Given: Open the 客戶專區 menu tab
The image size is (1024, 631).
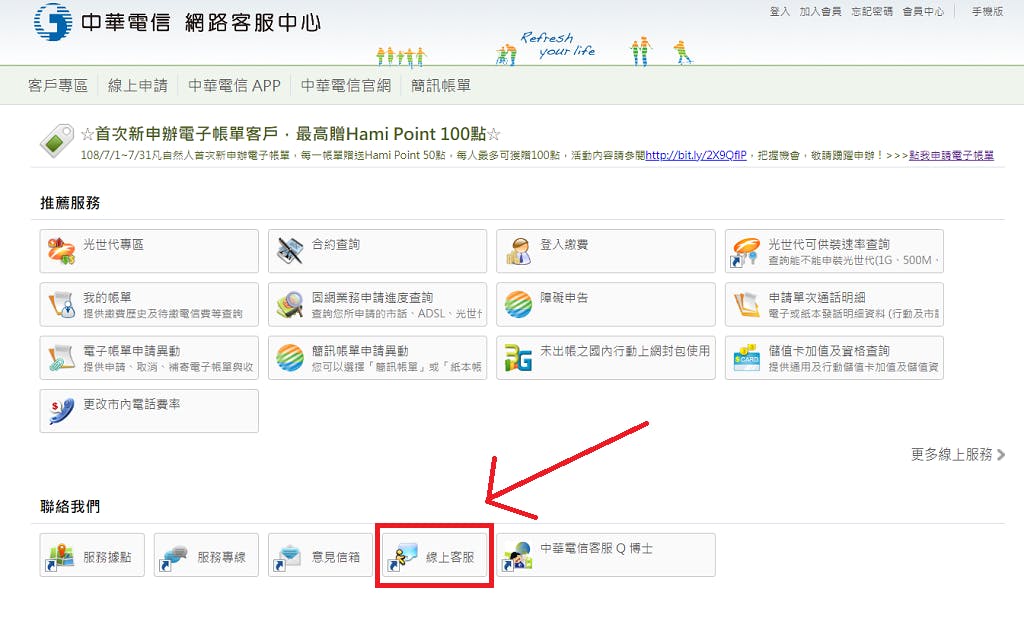Looking at the screenshot, I should click(58, 86).
